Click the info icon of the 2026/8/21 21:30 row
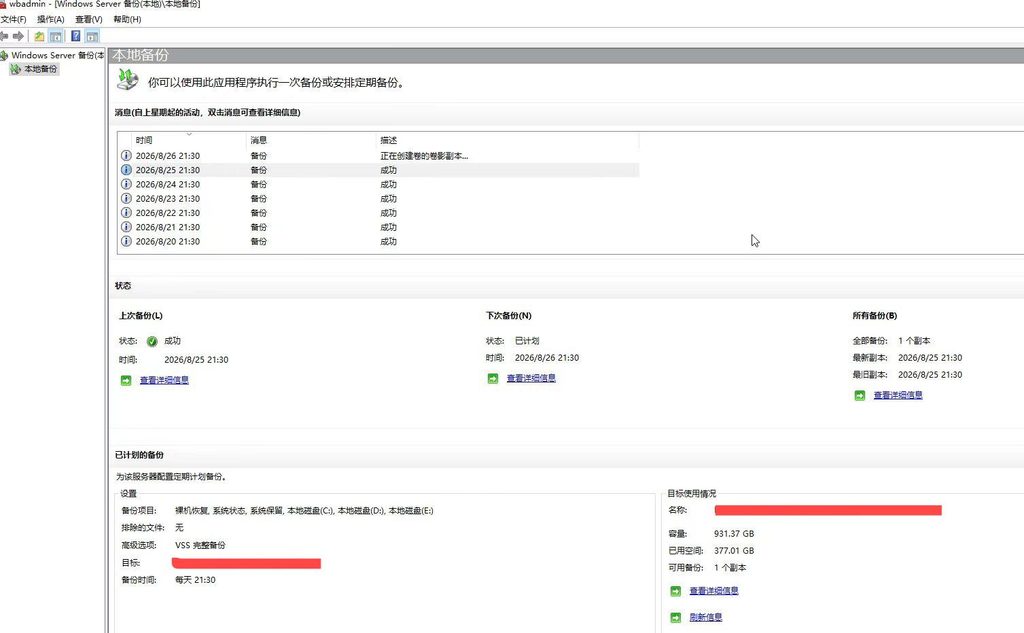 [126, 227]
